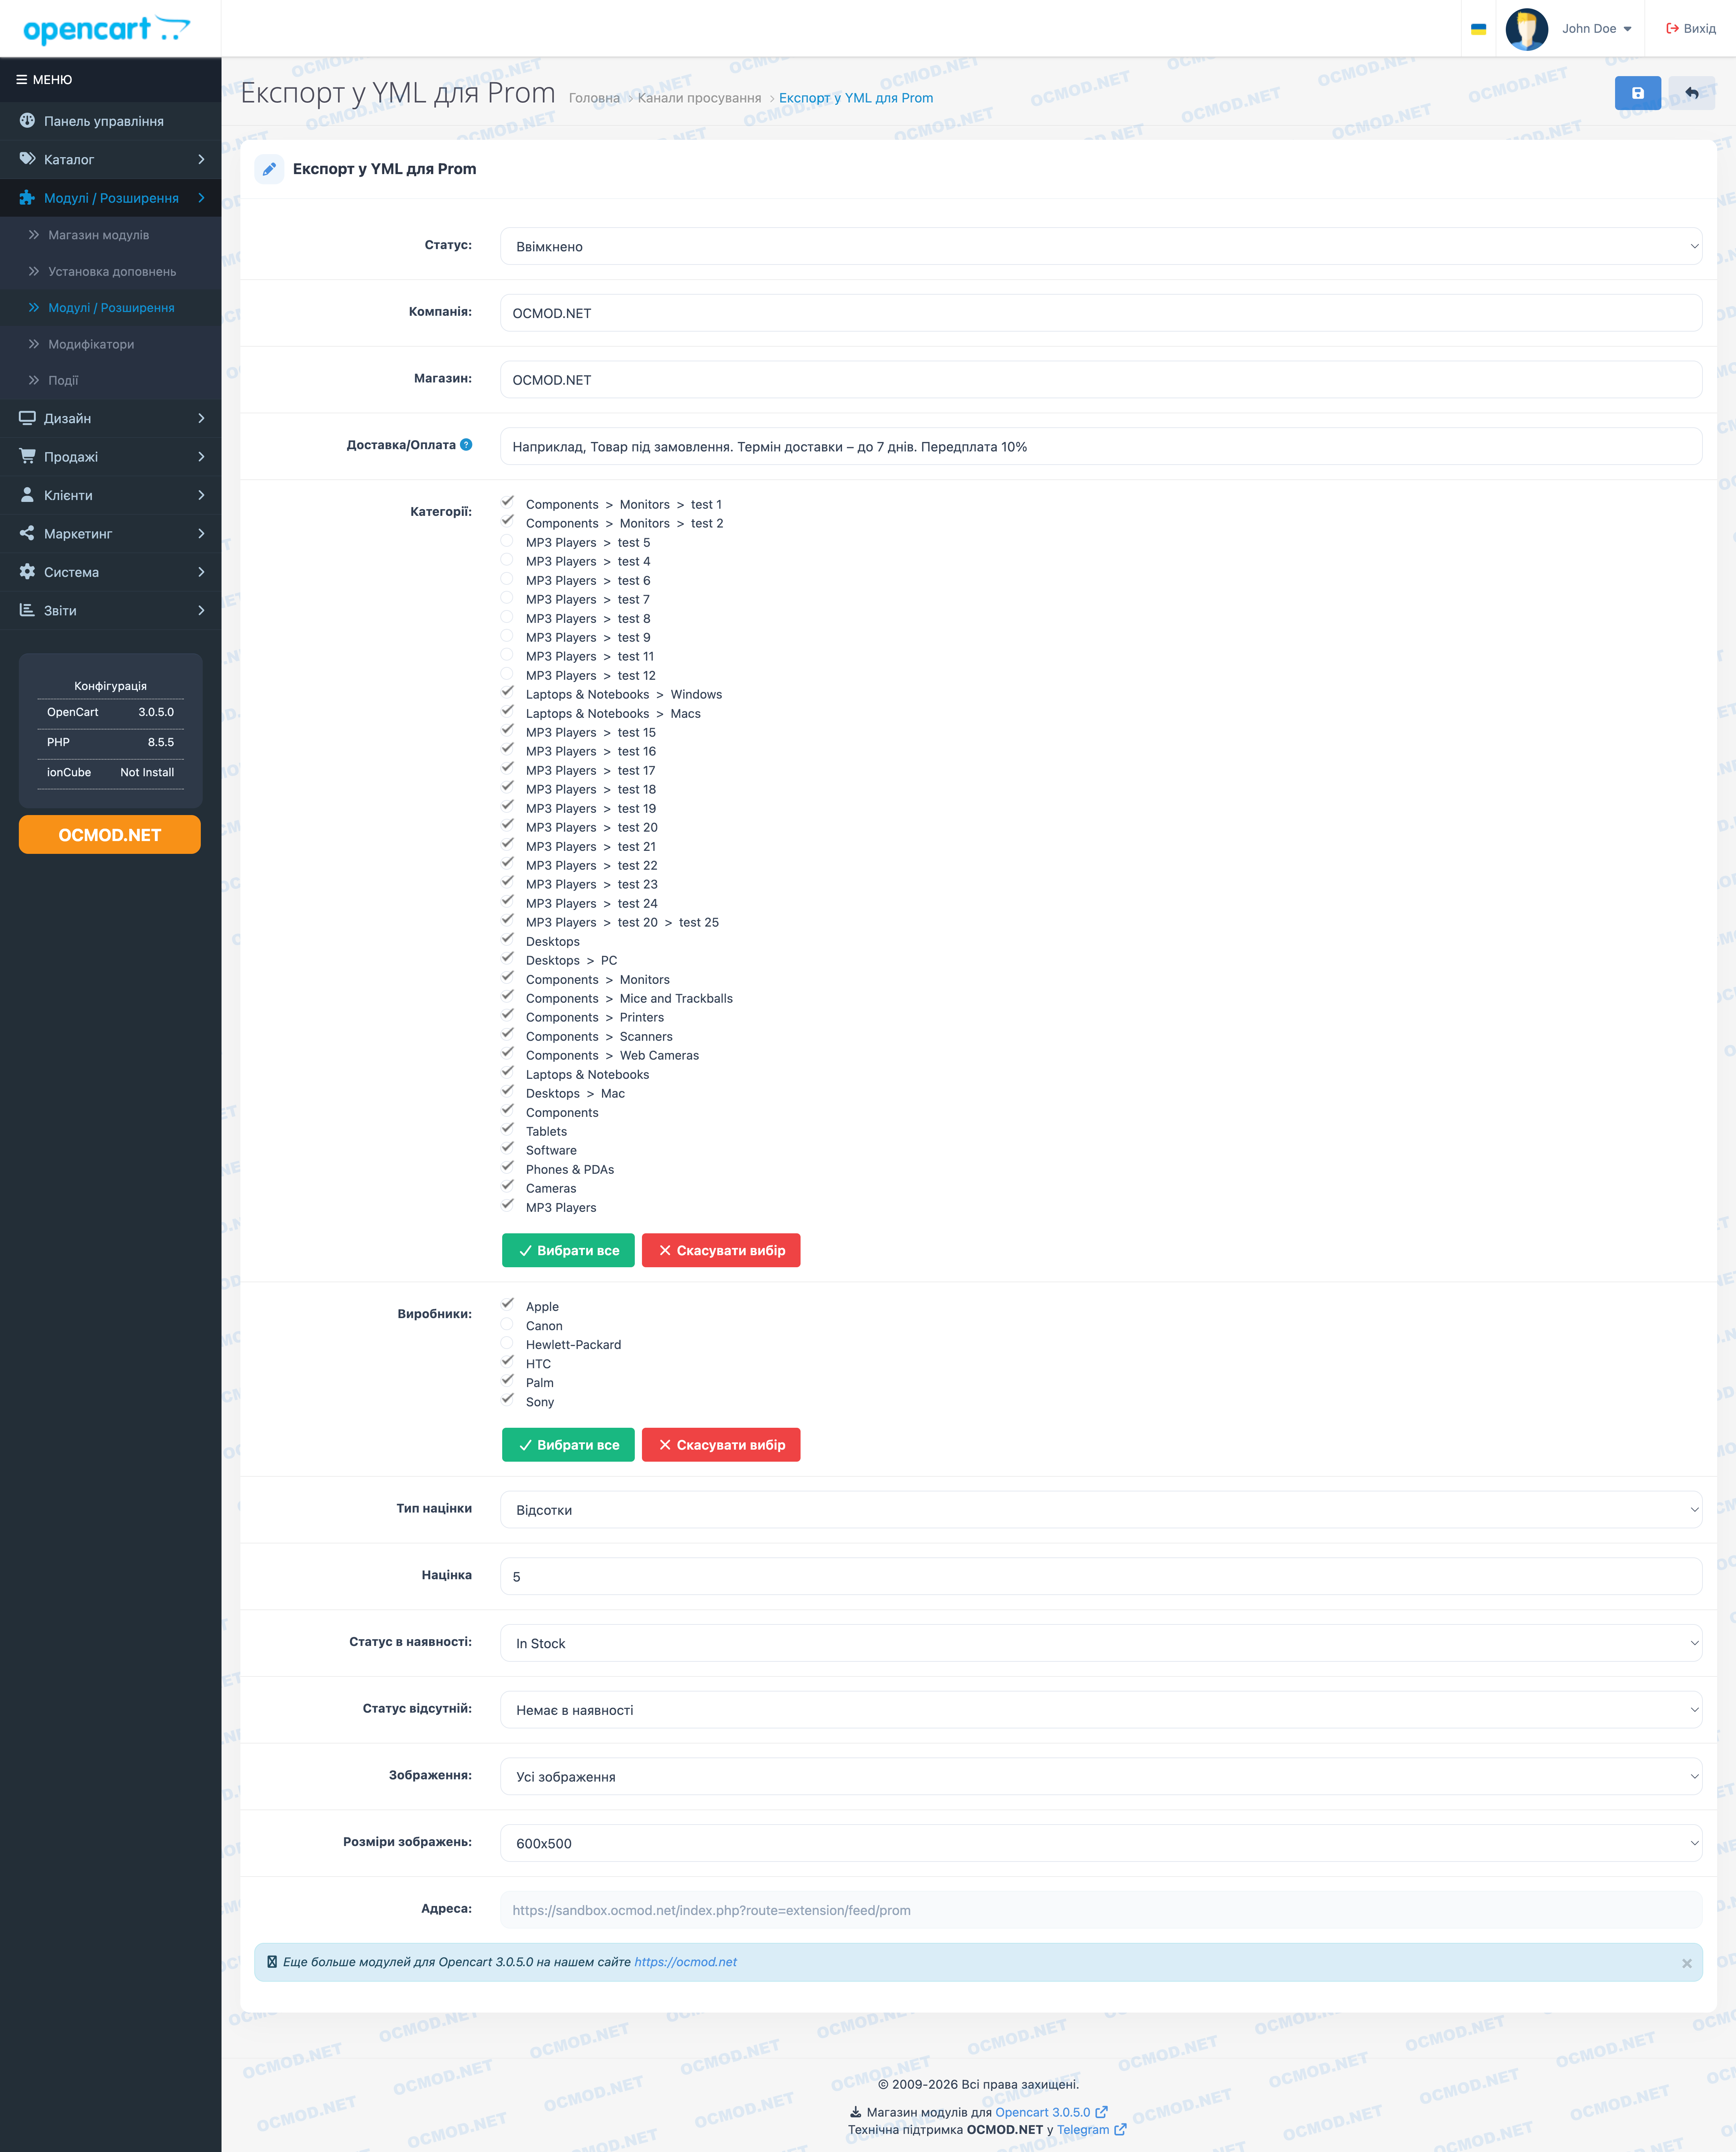Open the Статус dropdown

[1101, 246]
